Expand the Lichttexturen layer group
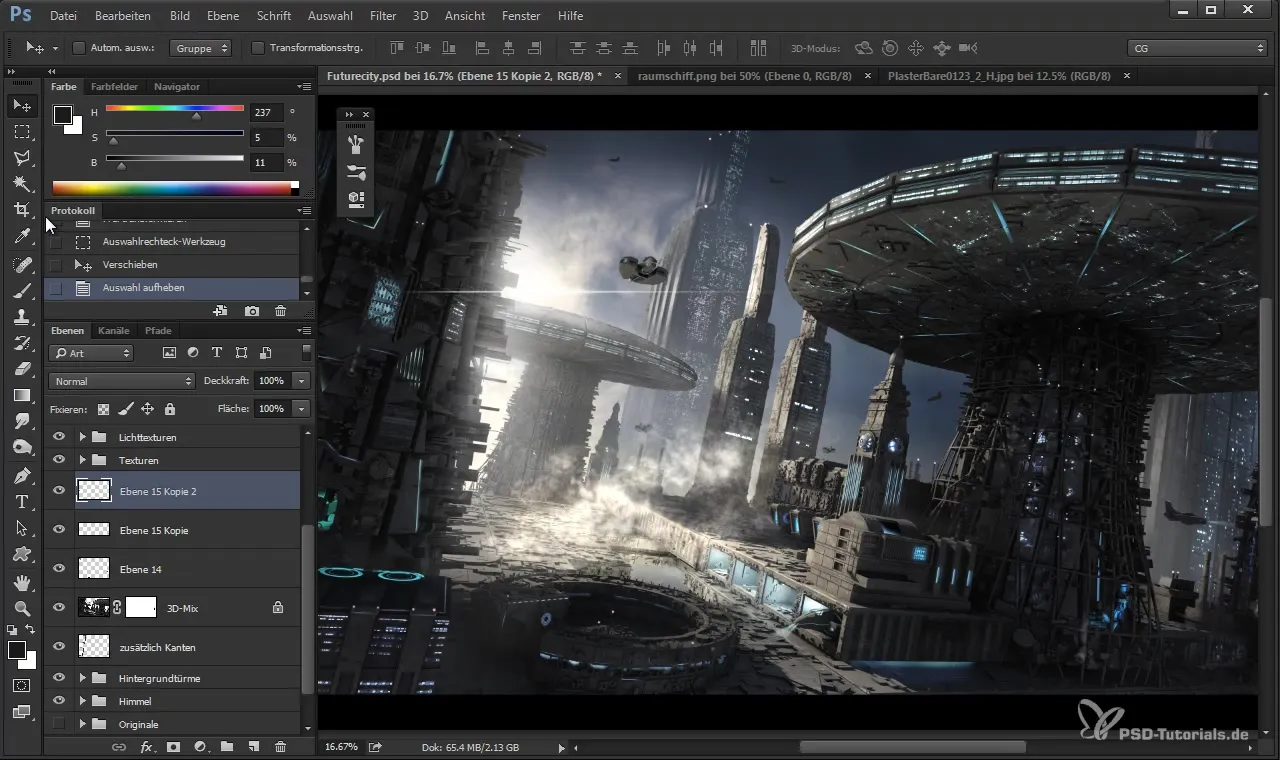Image resolution: width=1280 pixels, height=760 pixels. point(82,437)
